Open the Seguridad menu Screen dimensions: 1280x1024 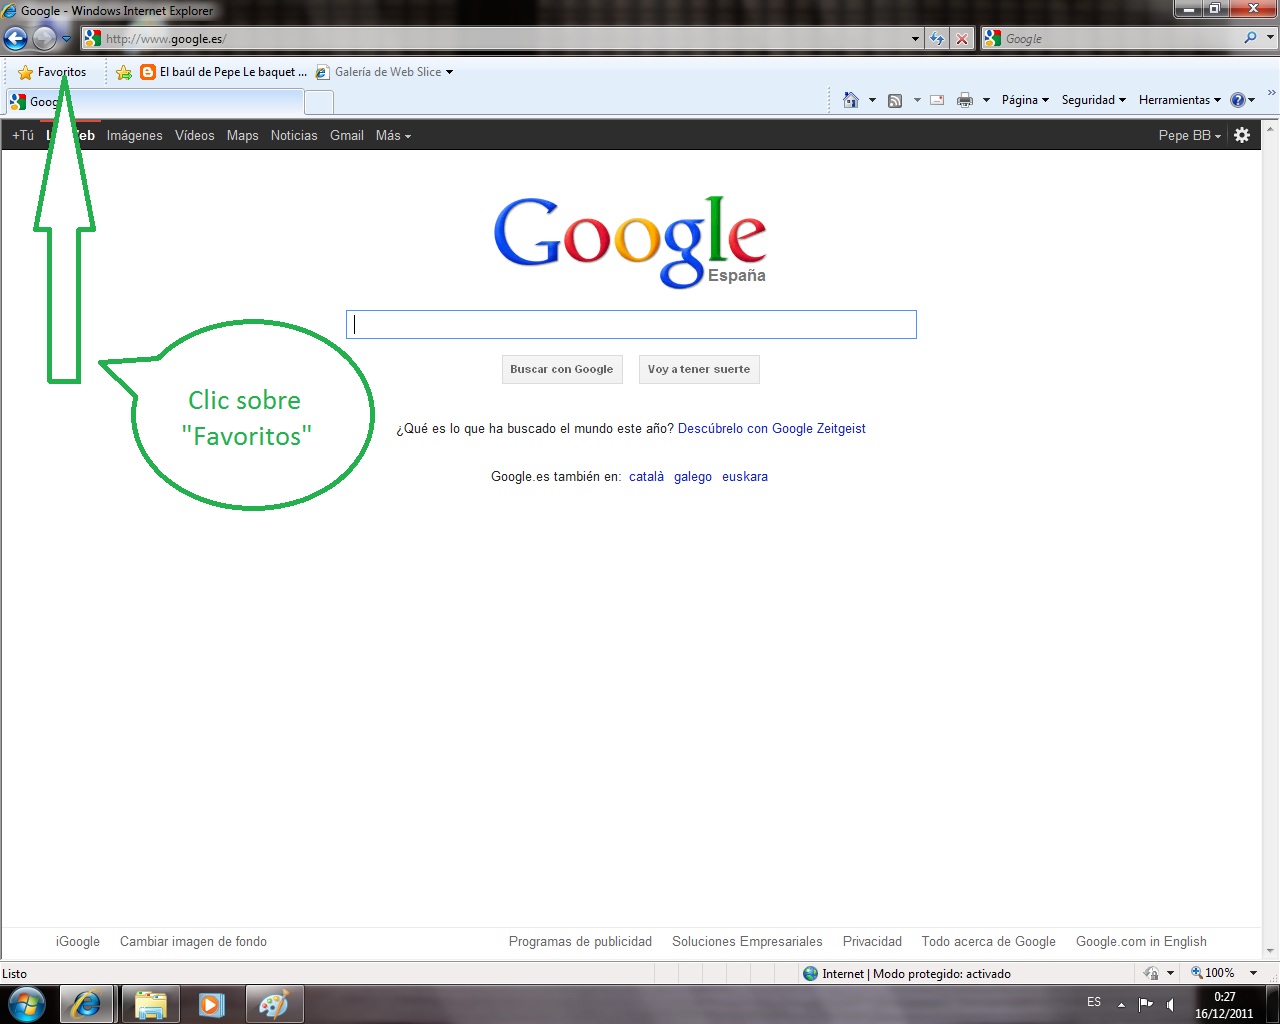tap(1094, 100)
